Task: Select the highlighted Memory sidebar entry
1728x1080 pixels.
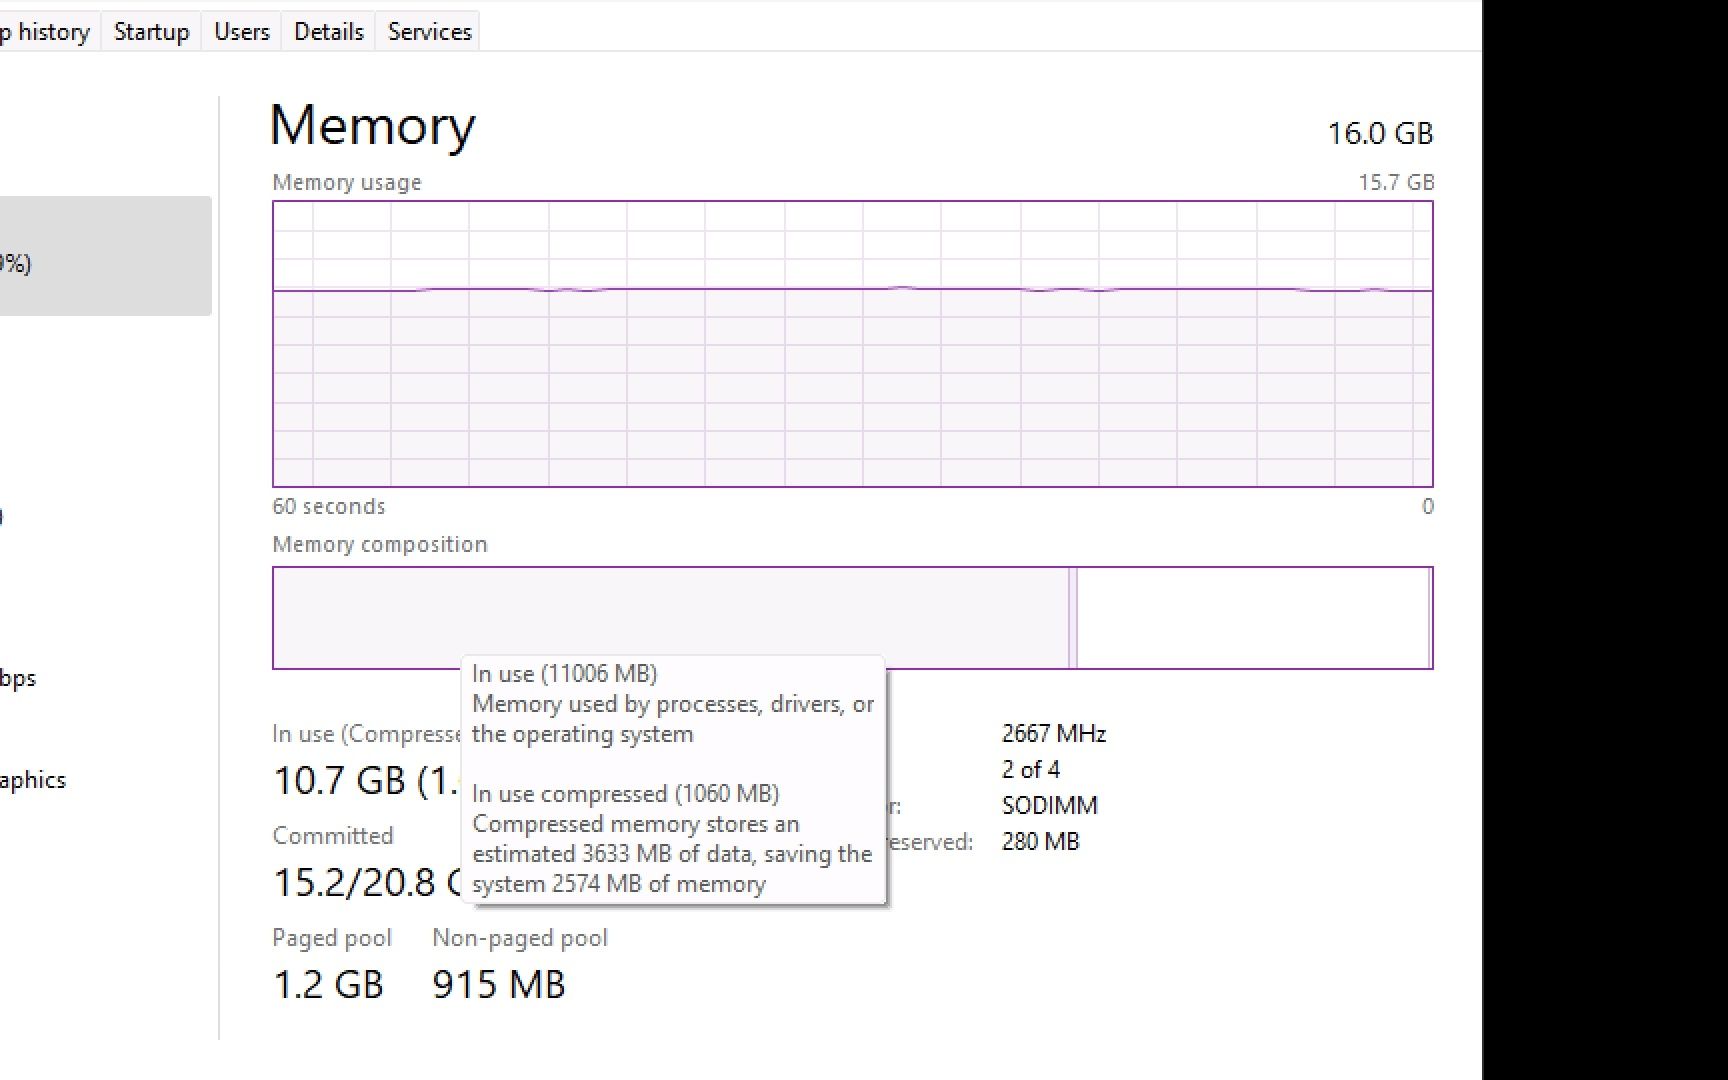Action: tap(100, 256)
